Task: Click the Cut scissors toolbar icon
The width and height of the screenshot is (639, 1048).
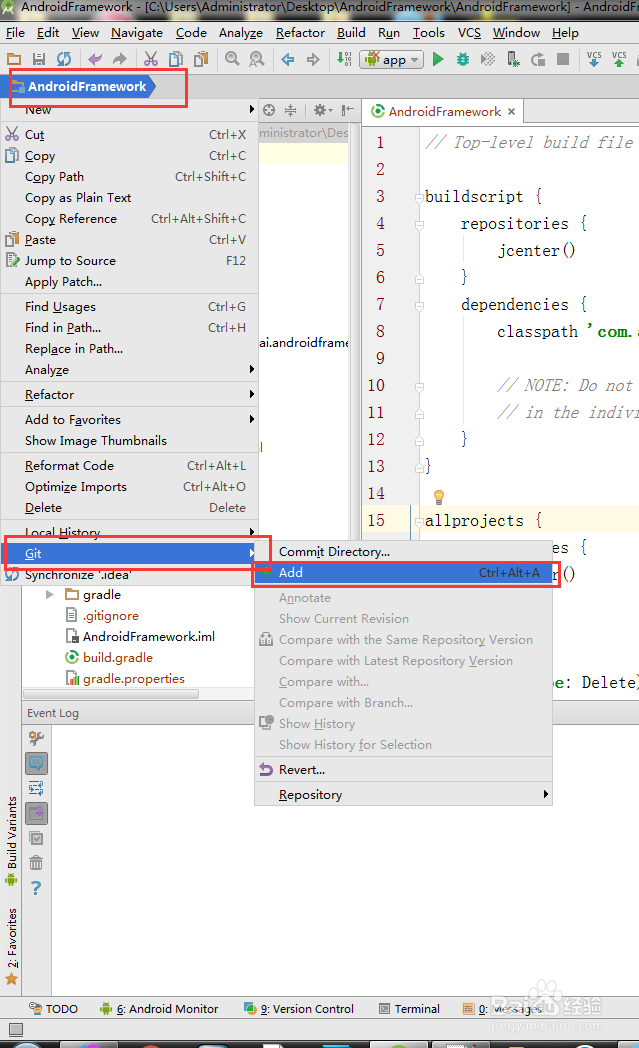Action: 151,59
